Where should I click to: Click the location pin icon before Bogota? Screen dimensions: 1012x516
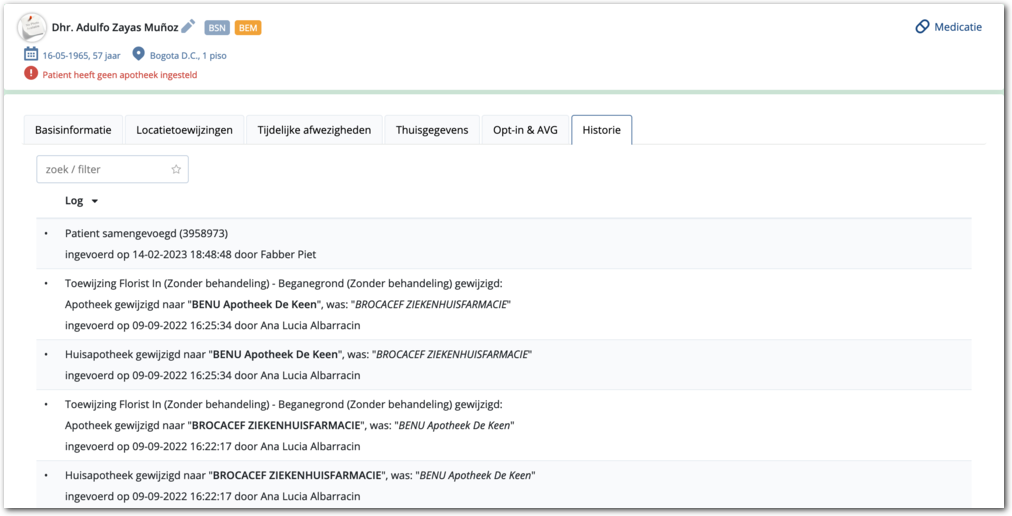[139, 54]
